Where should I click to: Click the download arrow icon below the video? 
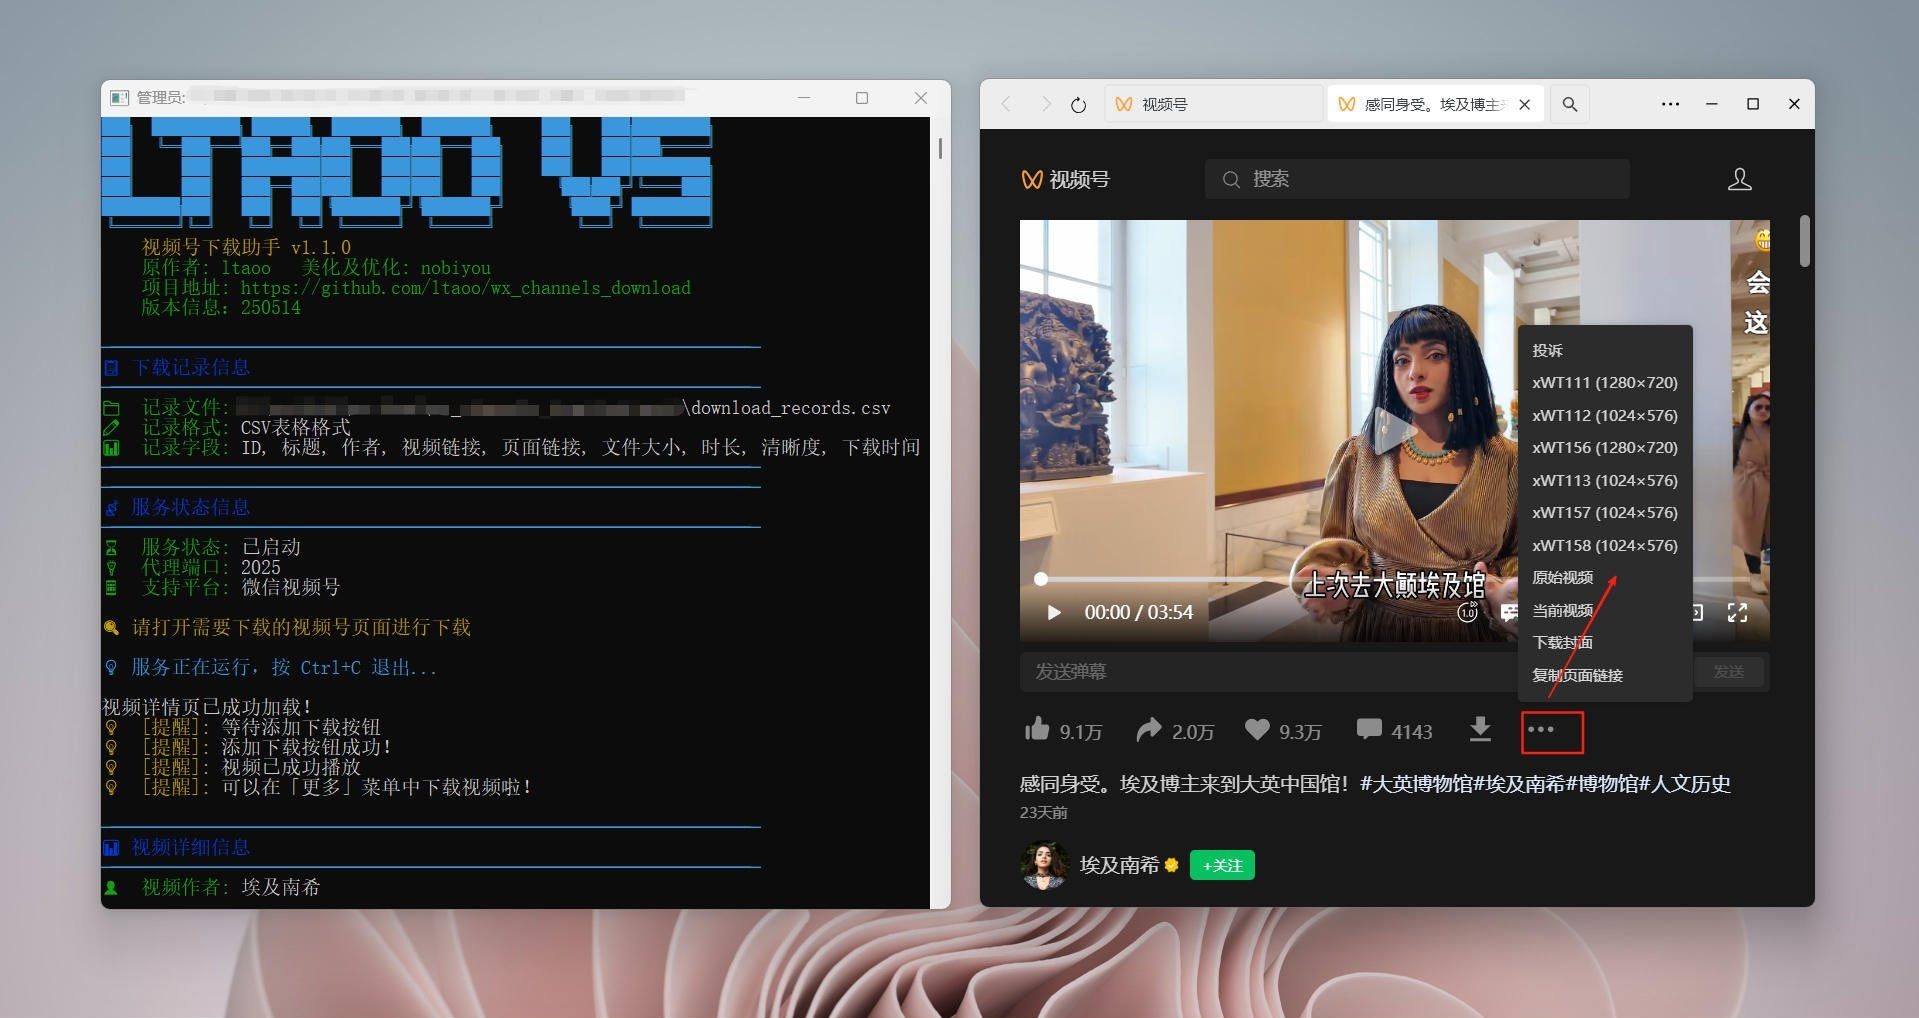(1481, 730)
